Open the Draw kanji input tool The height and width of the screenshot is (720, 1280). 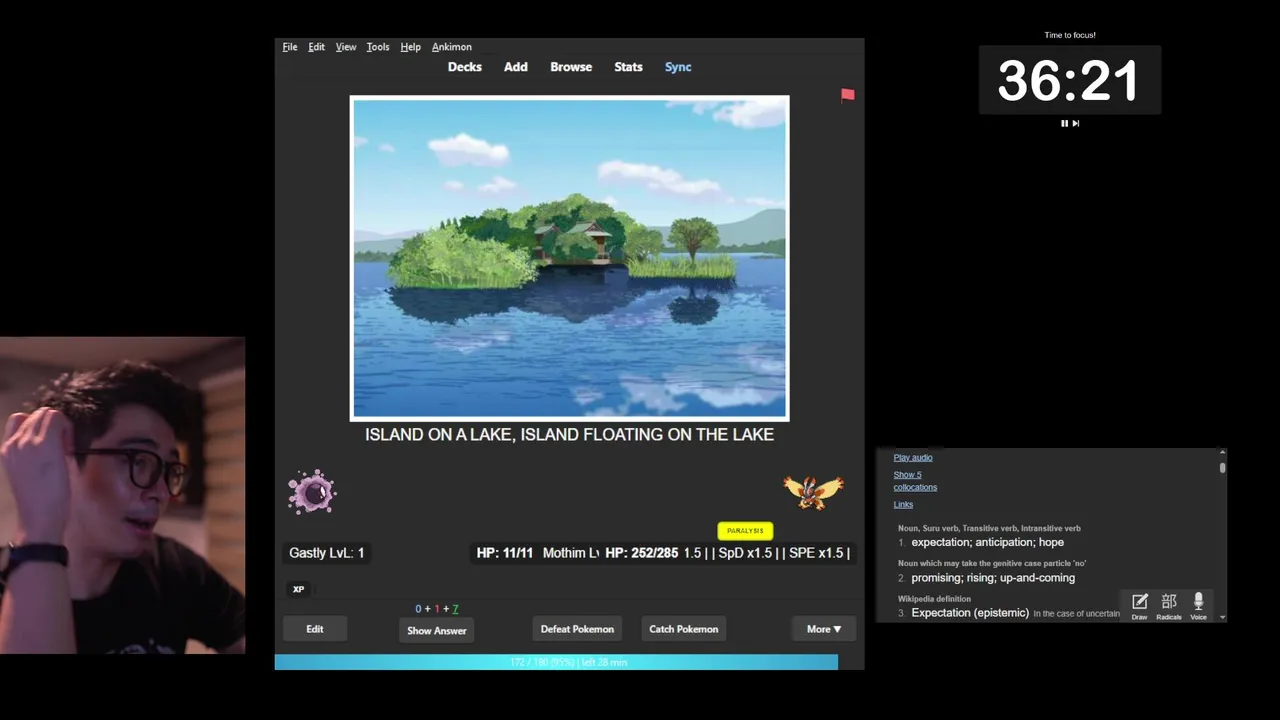point(1139,605)
